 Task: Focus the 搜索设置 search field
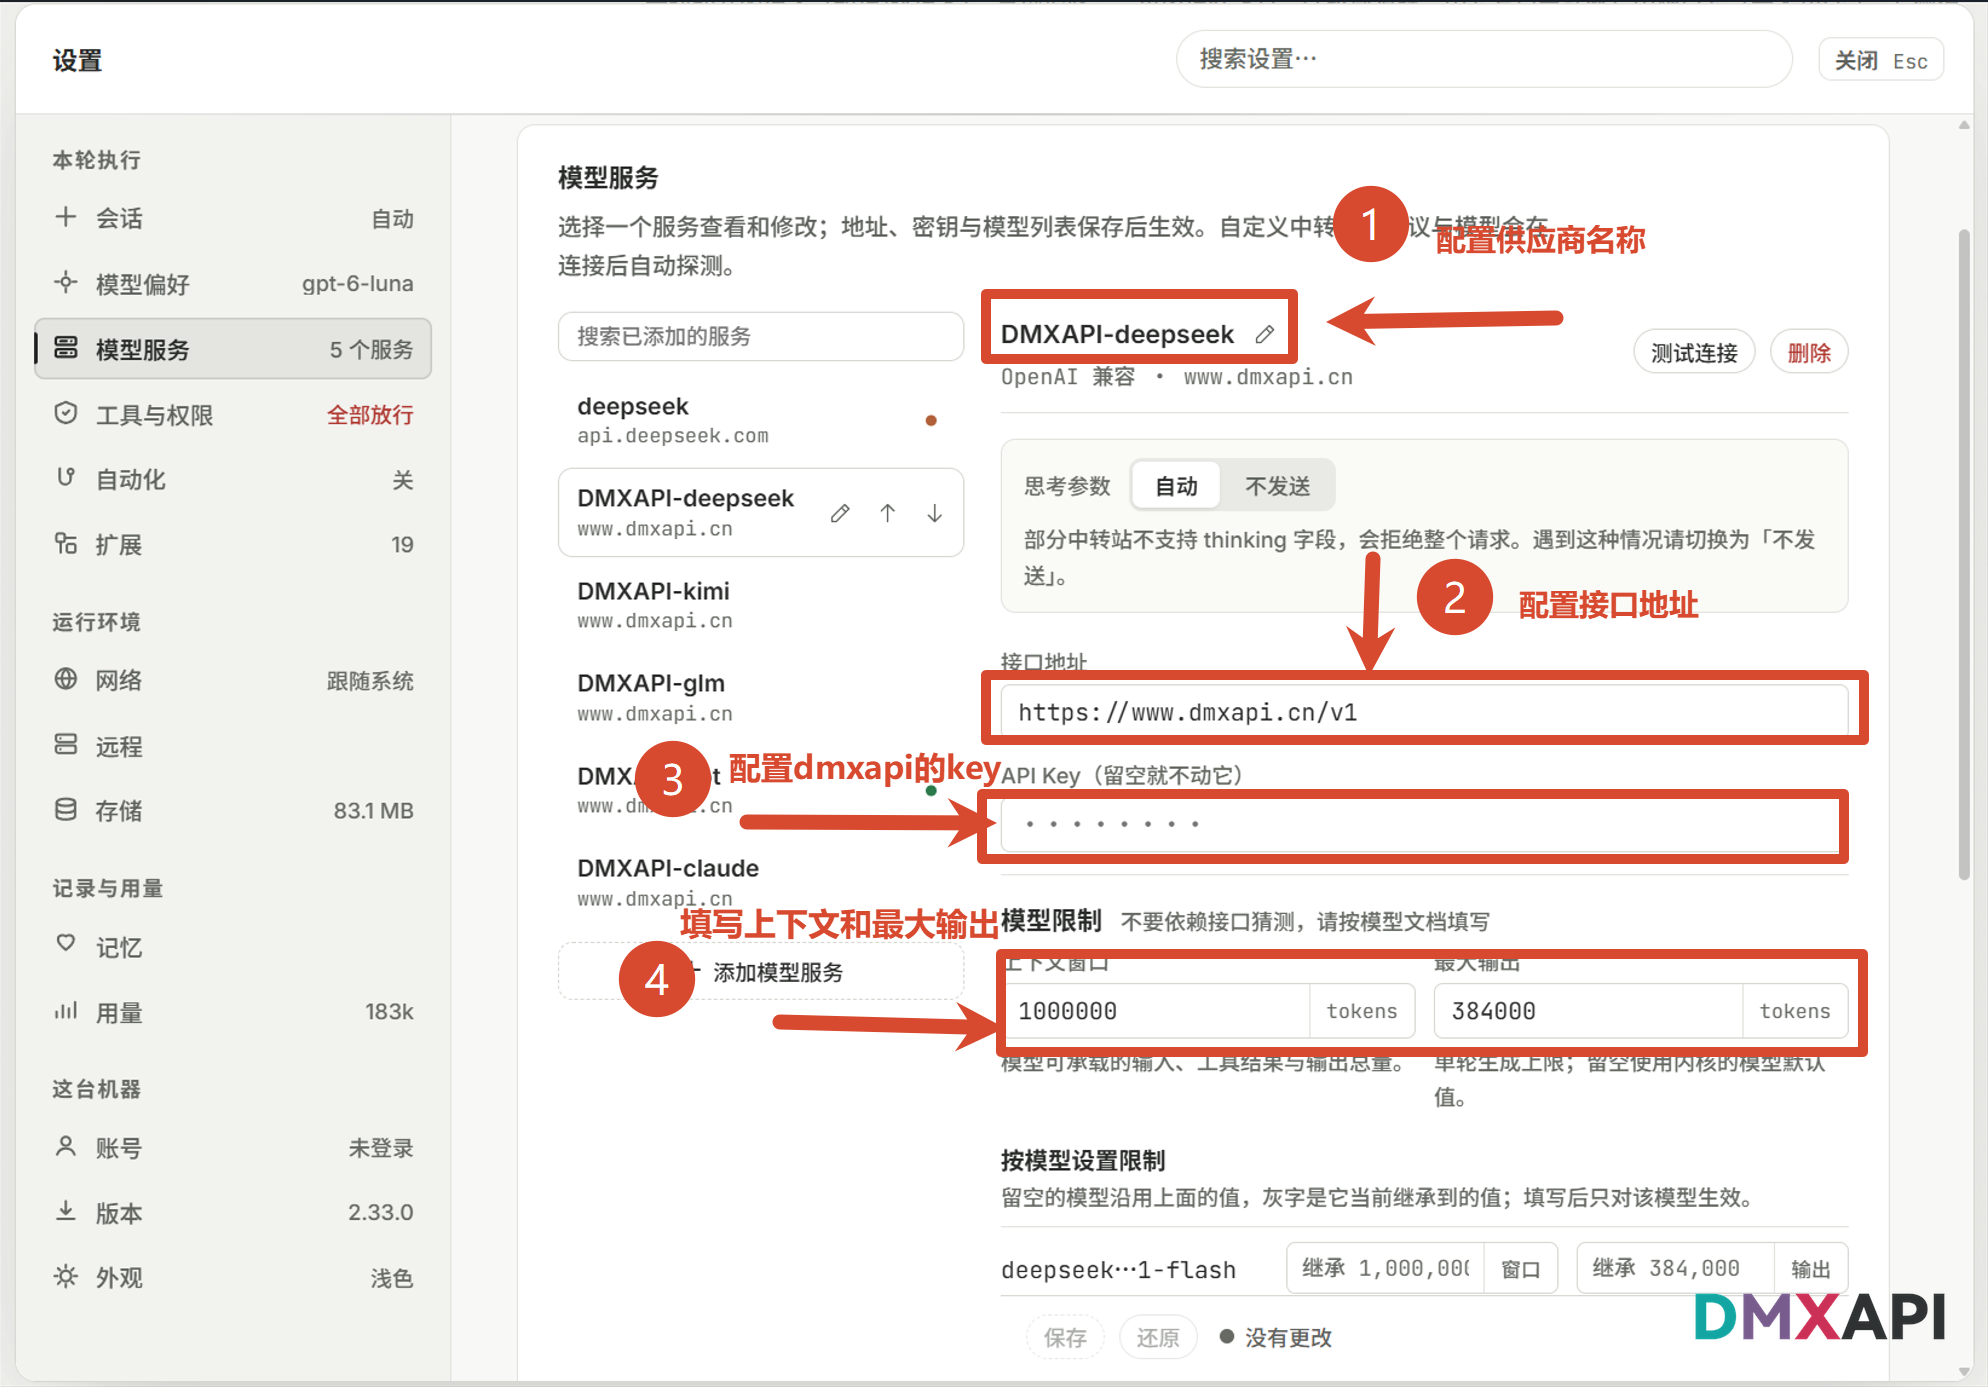point(1483,59)
